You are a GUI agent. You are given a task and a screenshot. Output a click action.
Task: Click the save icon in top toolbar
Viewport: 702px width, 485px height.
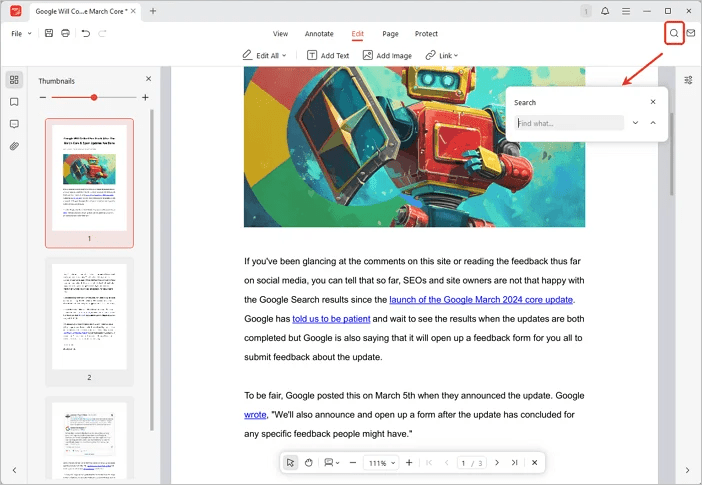[49, 33]
